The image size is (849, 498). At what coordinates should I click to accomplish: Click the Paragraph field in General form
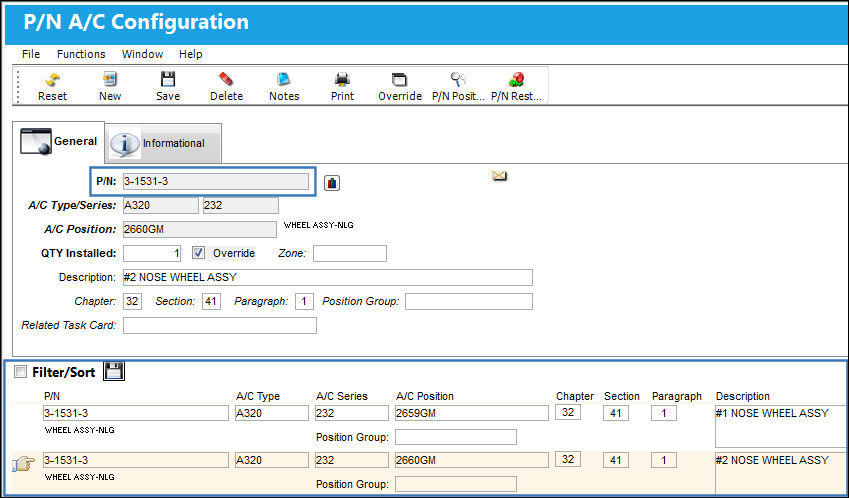304,302
